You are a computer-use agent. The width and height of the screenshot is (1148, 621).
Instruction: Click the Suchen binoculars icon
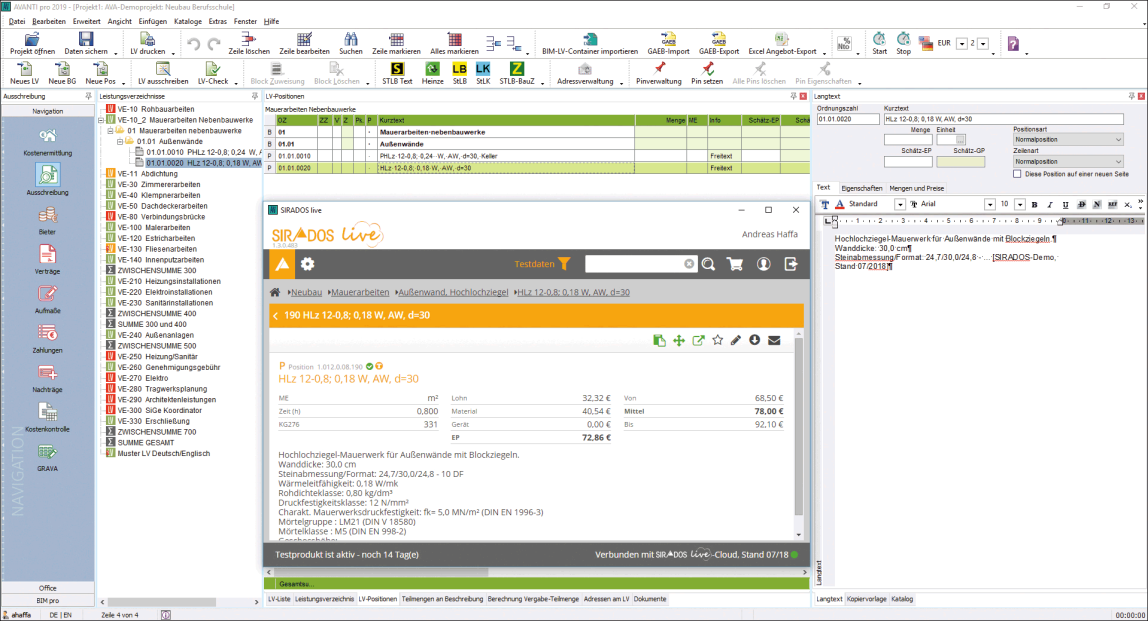click(351, 40)
